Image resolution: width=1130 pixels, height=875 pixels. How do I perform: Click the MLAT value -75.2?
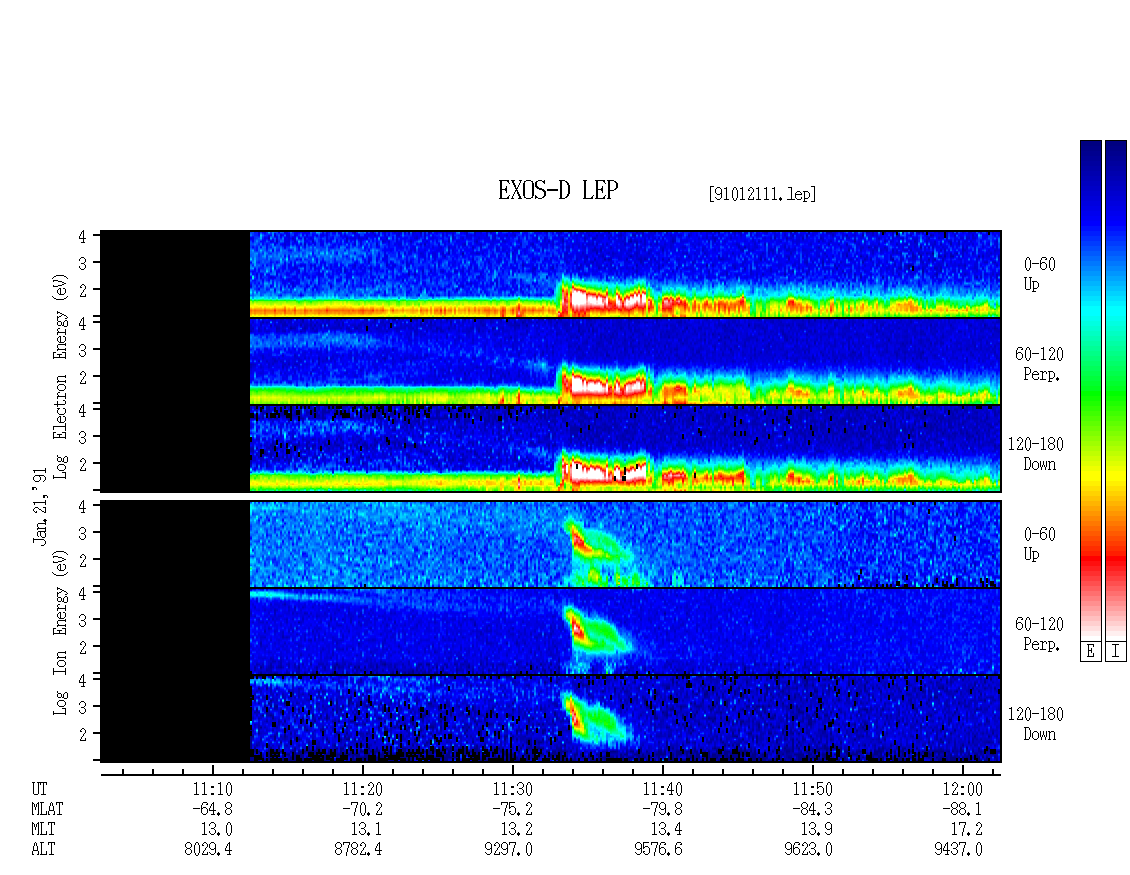(x=512, y=809)
